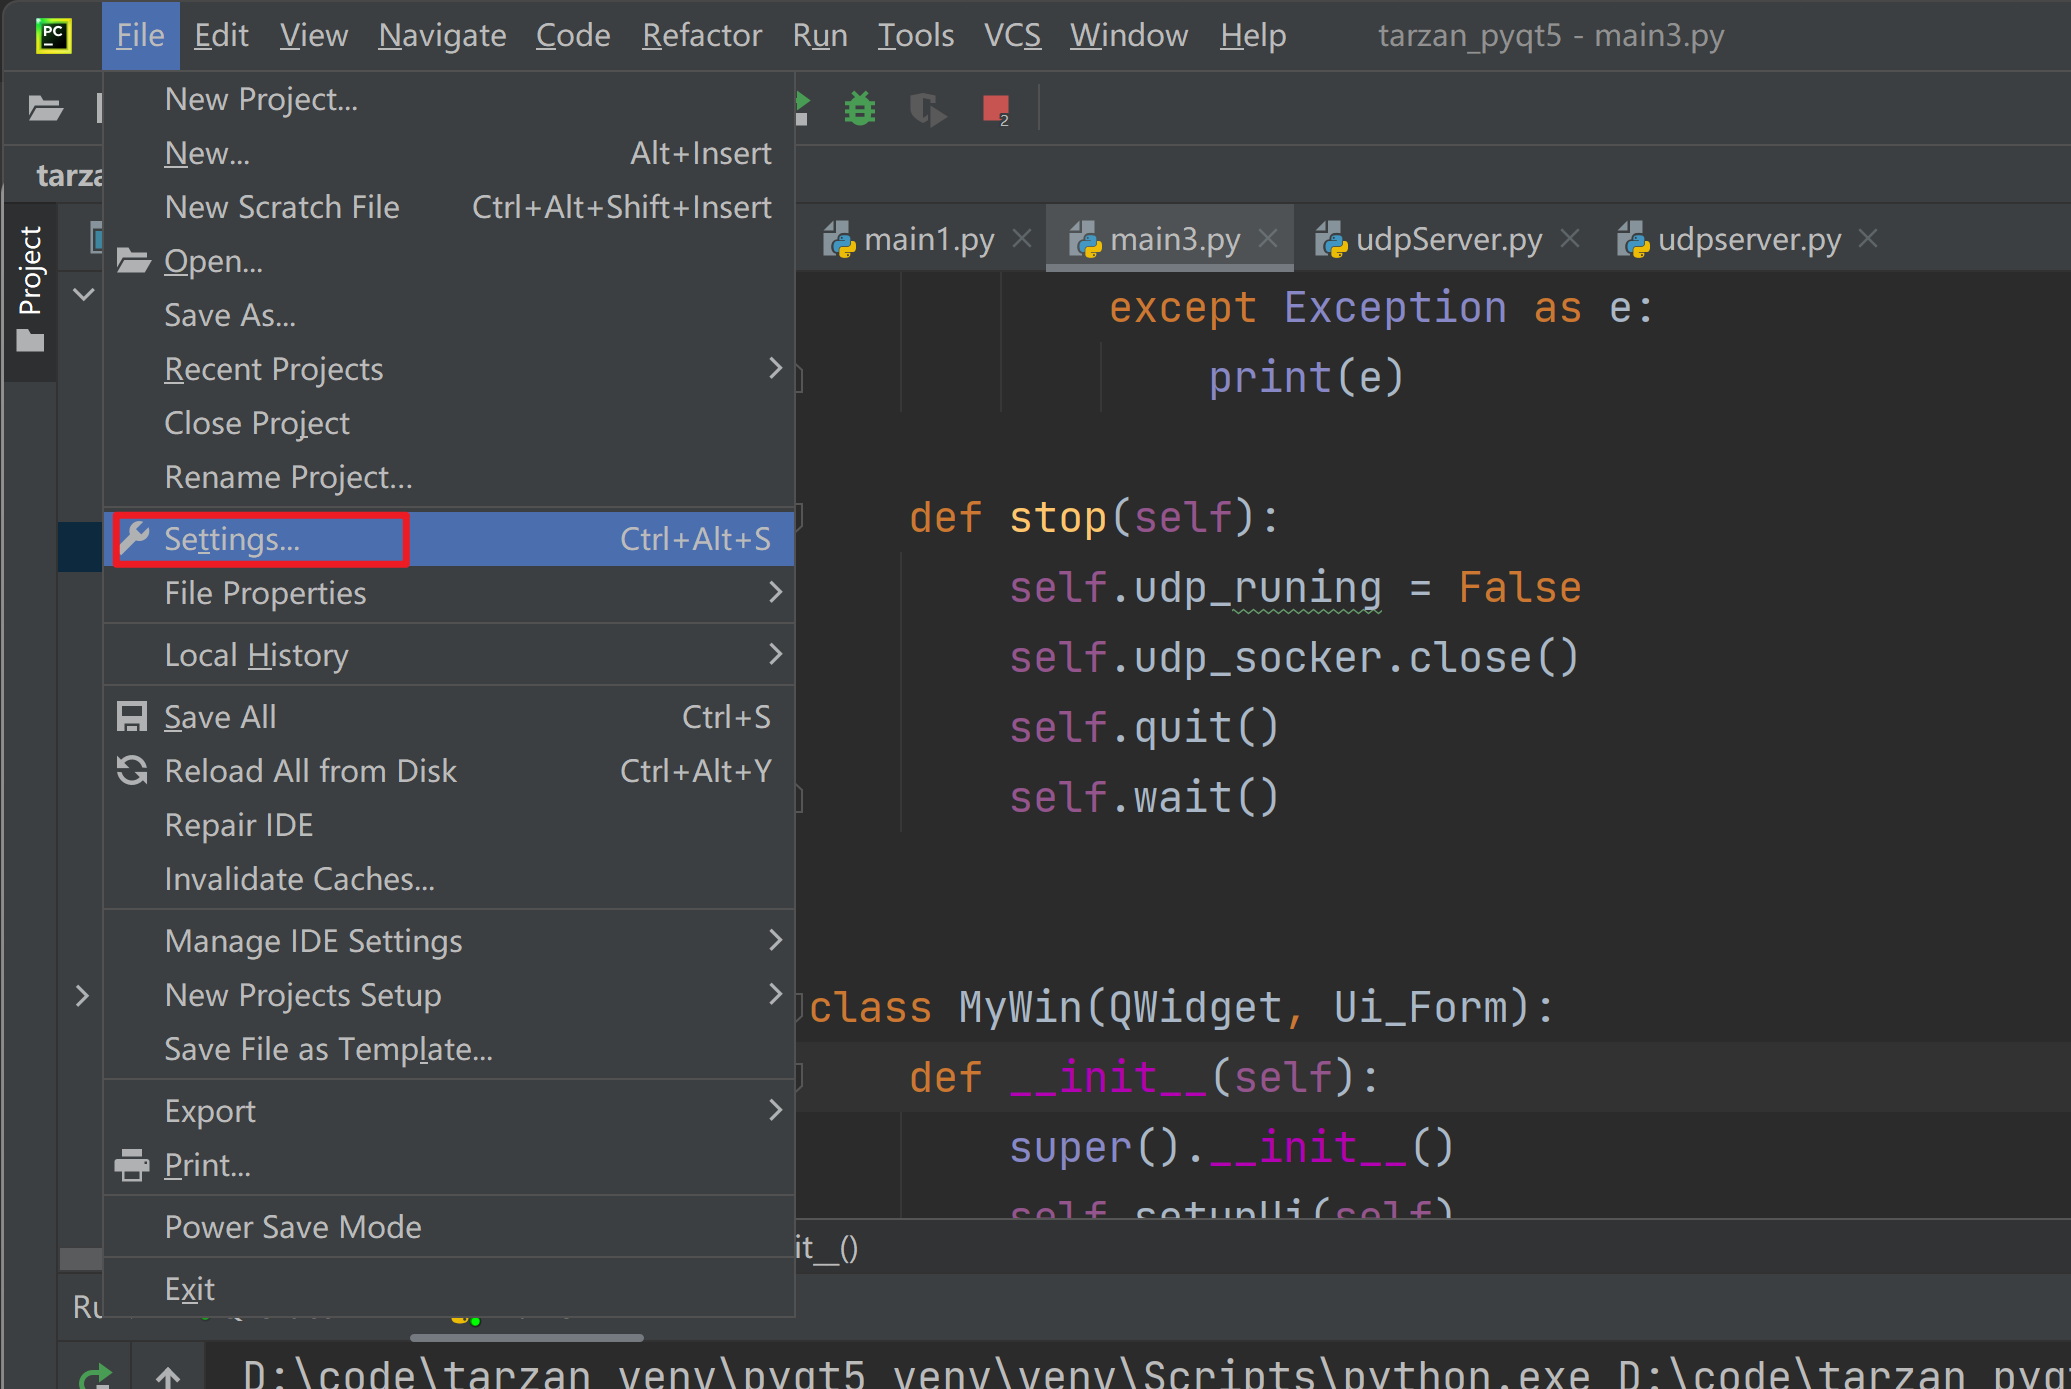The height and width of the screenshot is (1389, 2071).
Task: Expand Manage IDE Settings submenu
Action: pyautogui.click(x=449, y=941)
